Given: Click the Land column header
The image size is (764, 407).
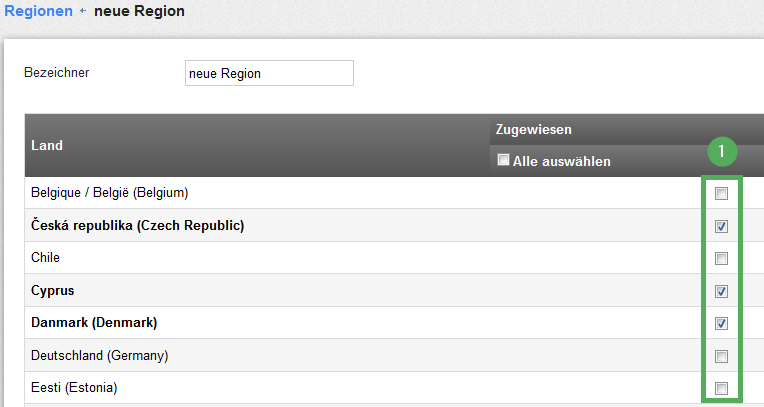Looking at the screenshot, I should (x=47, y=145).
